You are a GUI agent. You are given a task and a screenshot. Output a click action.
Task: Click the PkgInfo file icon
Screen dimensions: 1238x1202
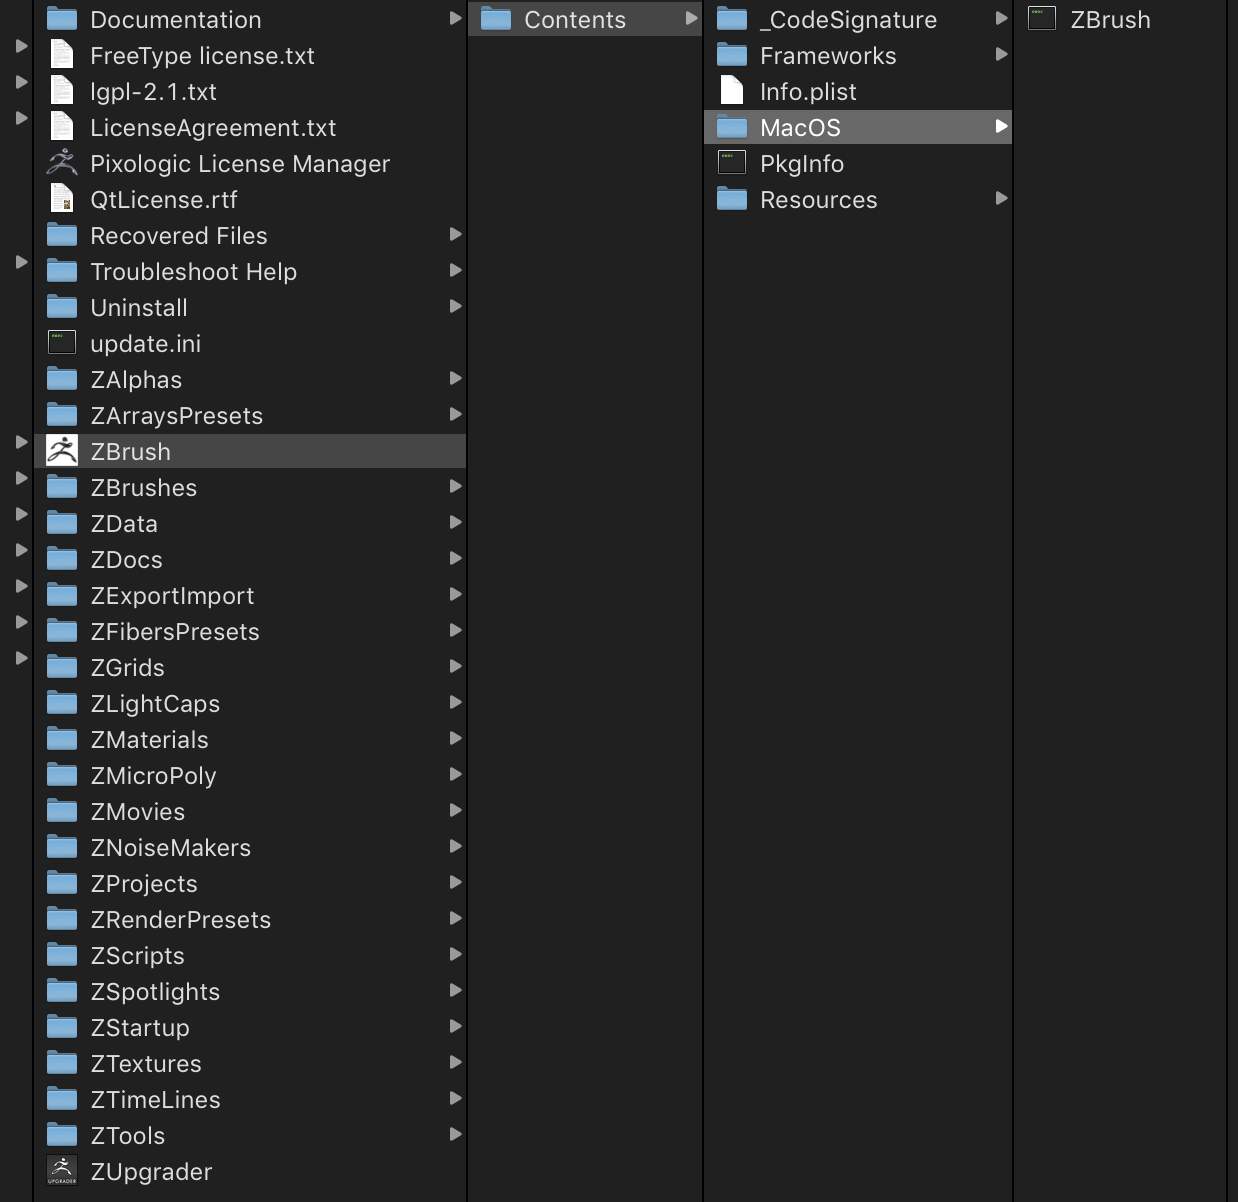point(732,163)
